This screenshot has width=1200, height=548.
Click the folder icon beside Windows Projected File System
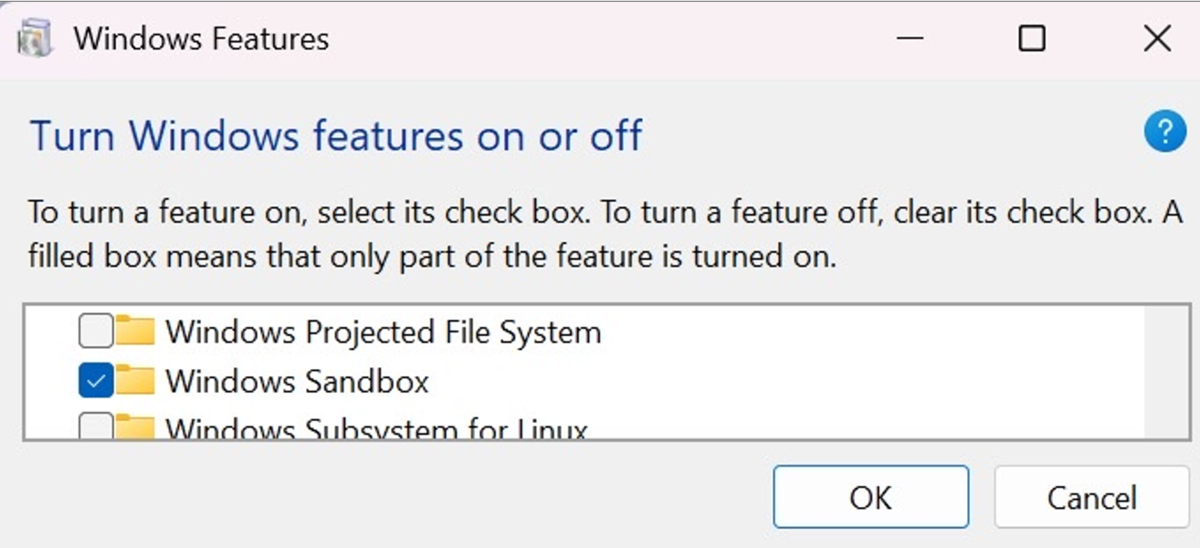pos(136,330)
